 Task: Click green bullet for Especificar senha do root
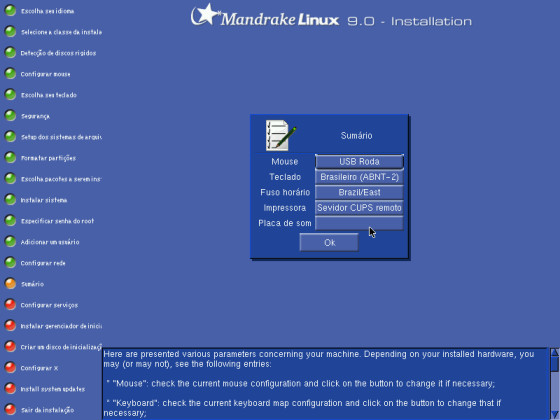tap(10, 220)
